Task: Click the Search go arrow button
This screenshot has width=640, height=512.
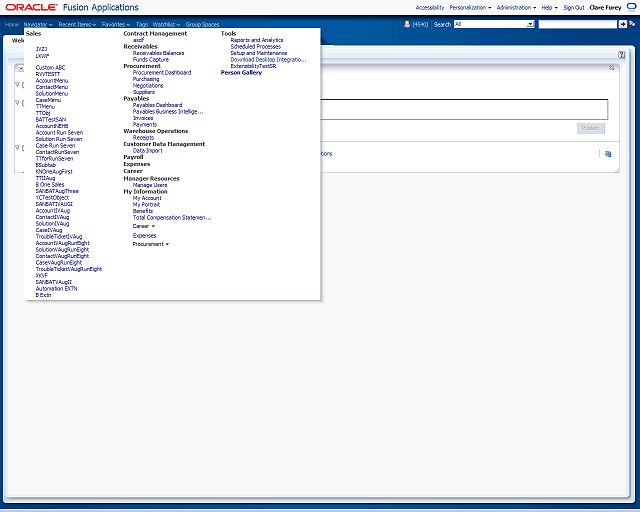Action: point(622,23)
